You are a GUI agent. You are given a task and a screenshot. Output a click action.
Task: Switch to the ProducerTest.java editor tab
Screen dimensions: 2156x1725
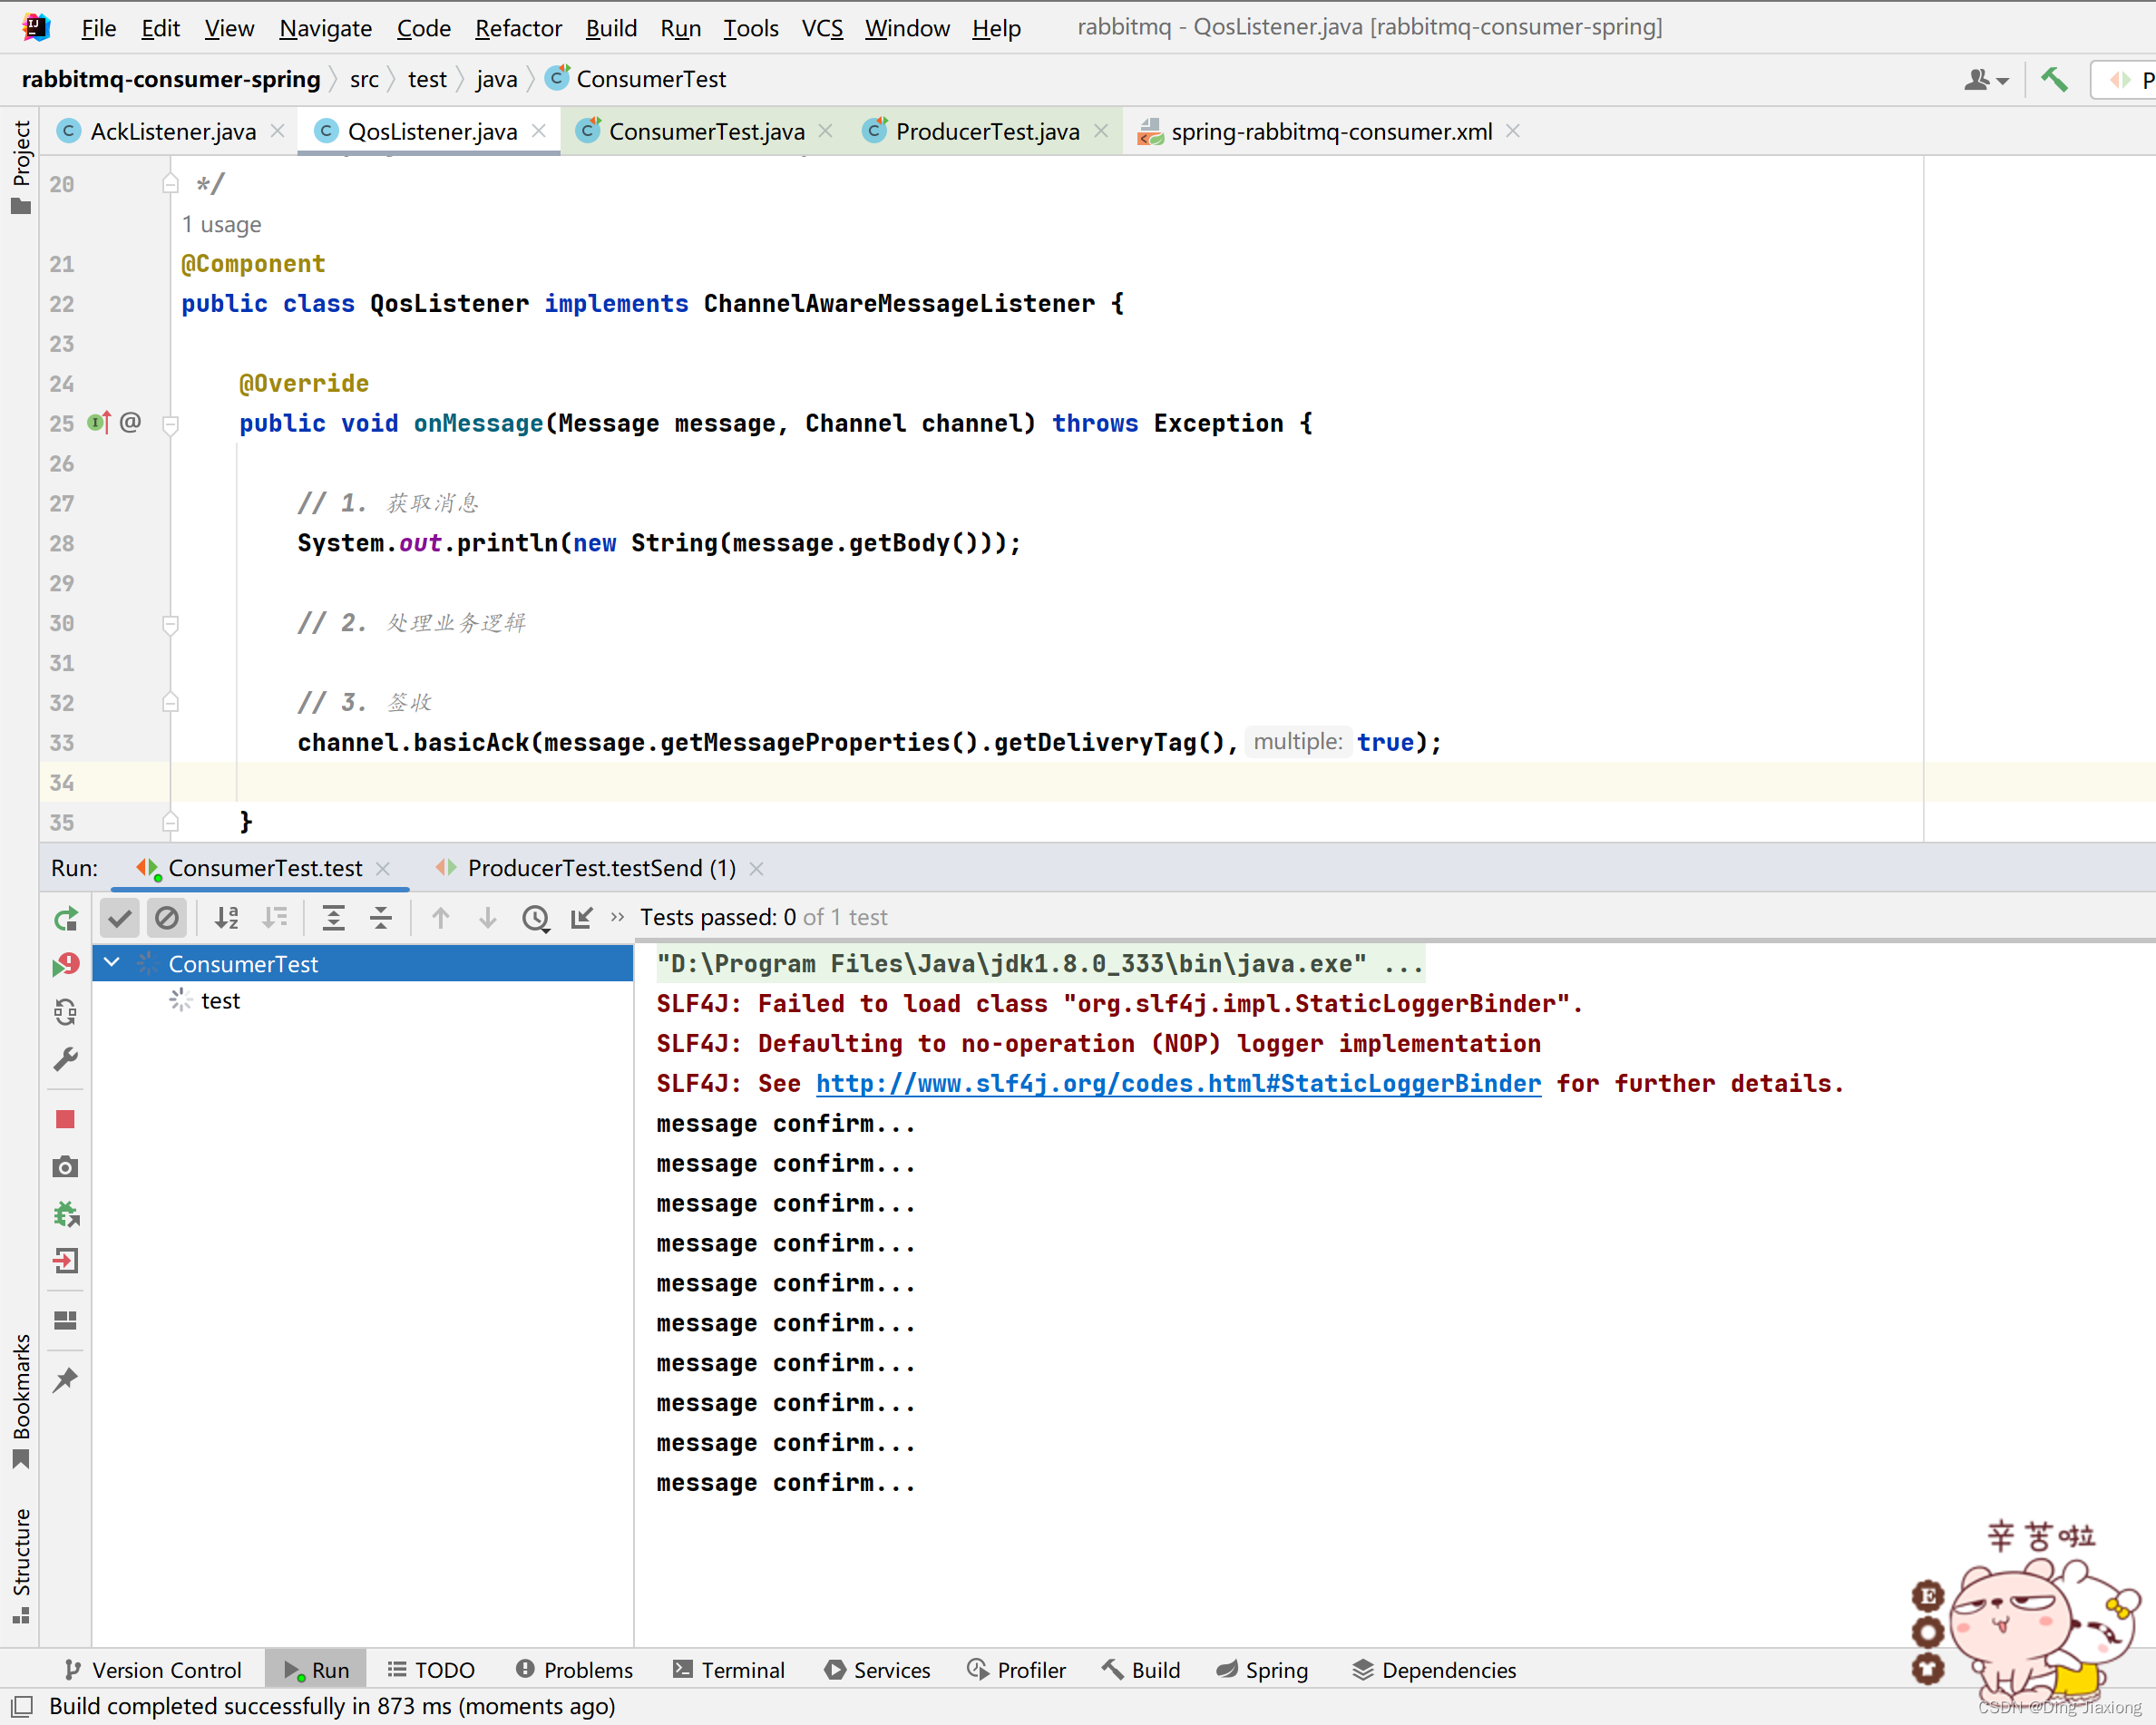(986, 132)
